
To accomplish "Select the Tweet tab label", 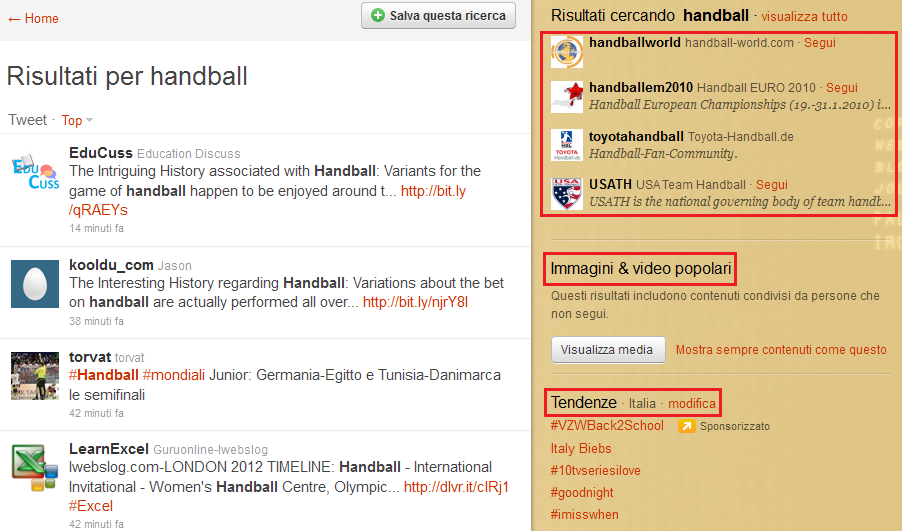I will tap(27, 120).
